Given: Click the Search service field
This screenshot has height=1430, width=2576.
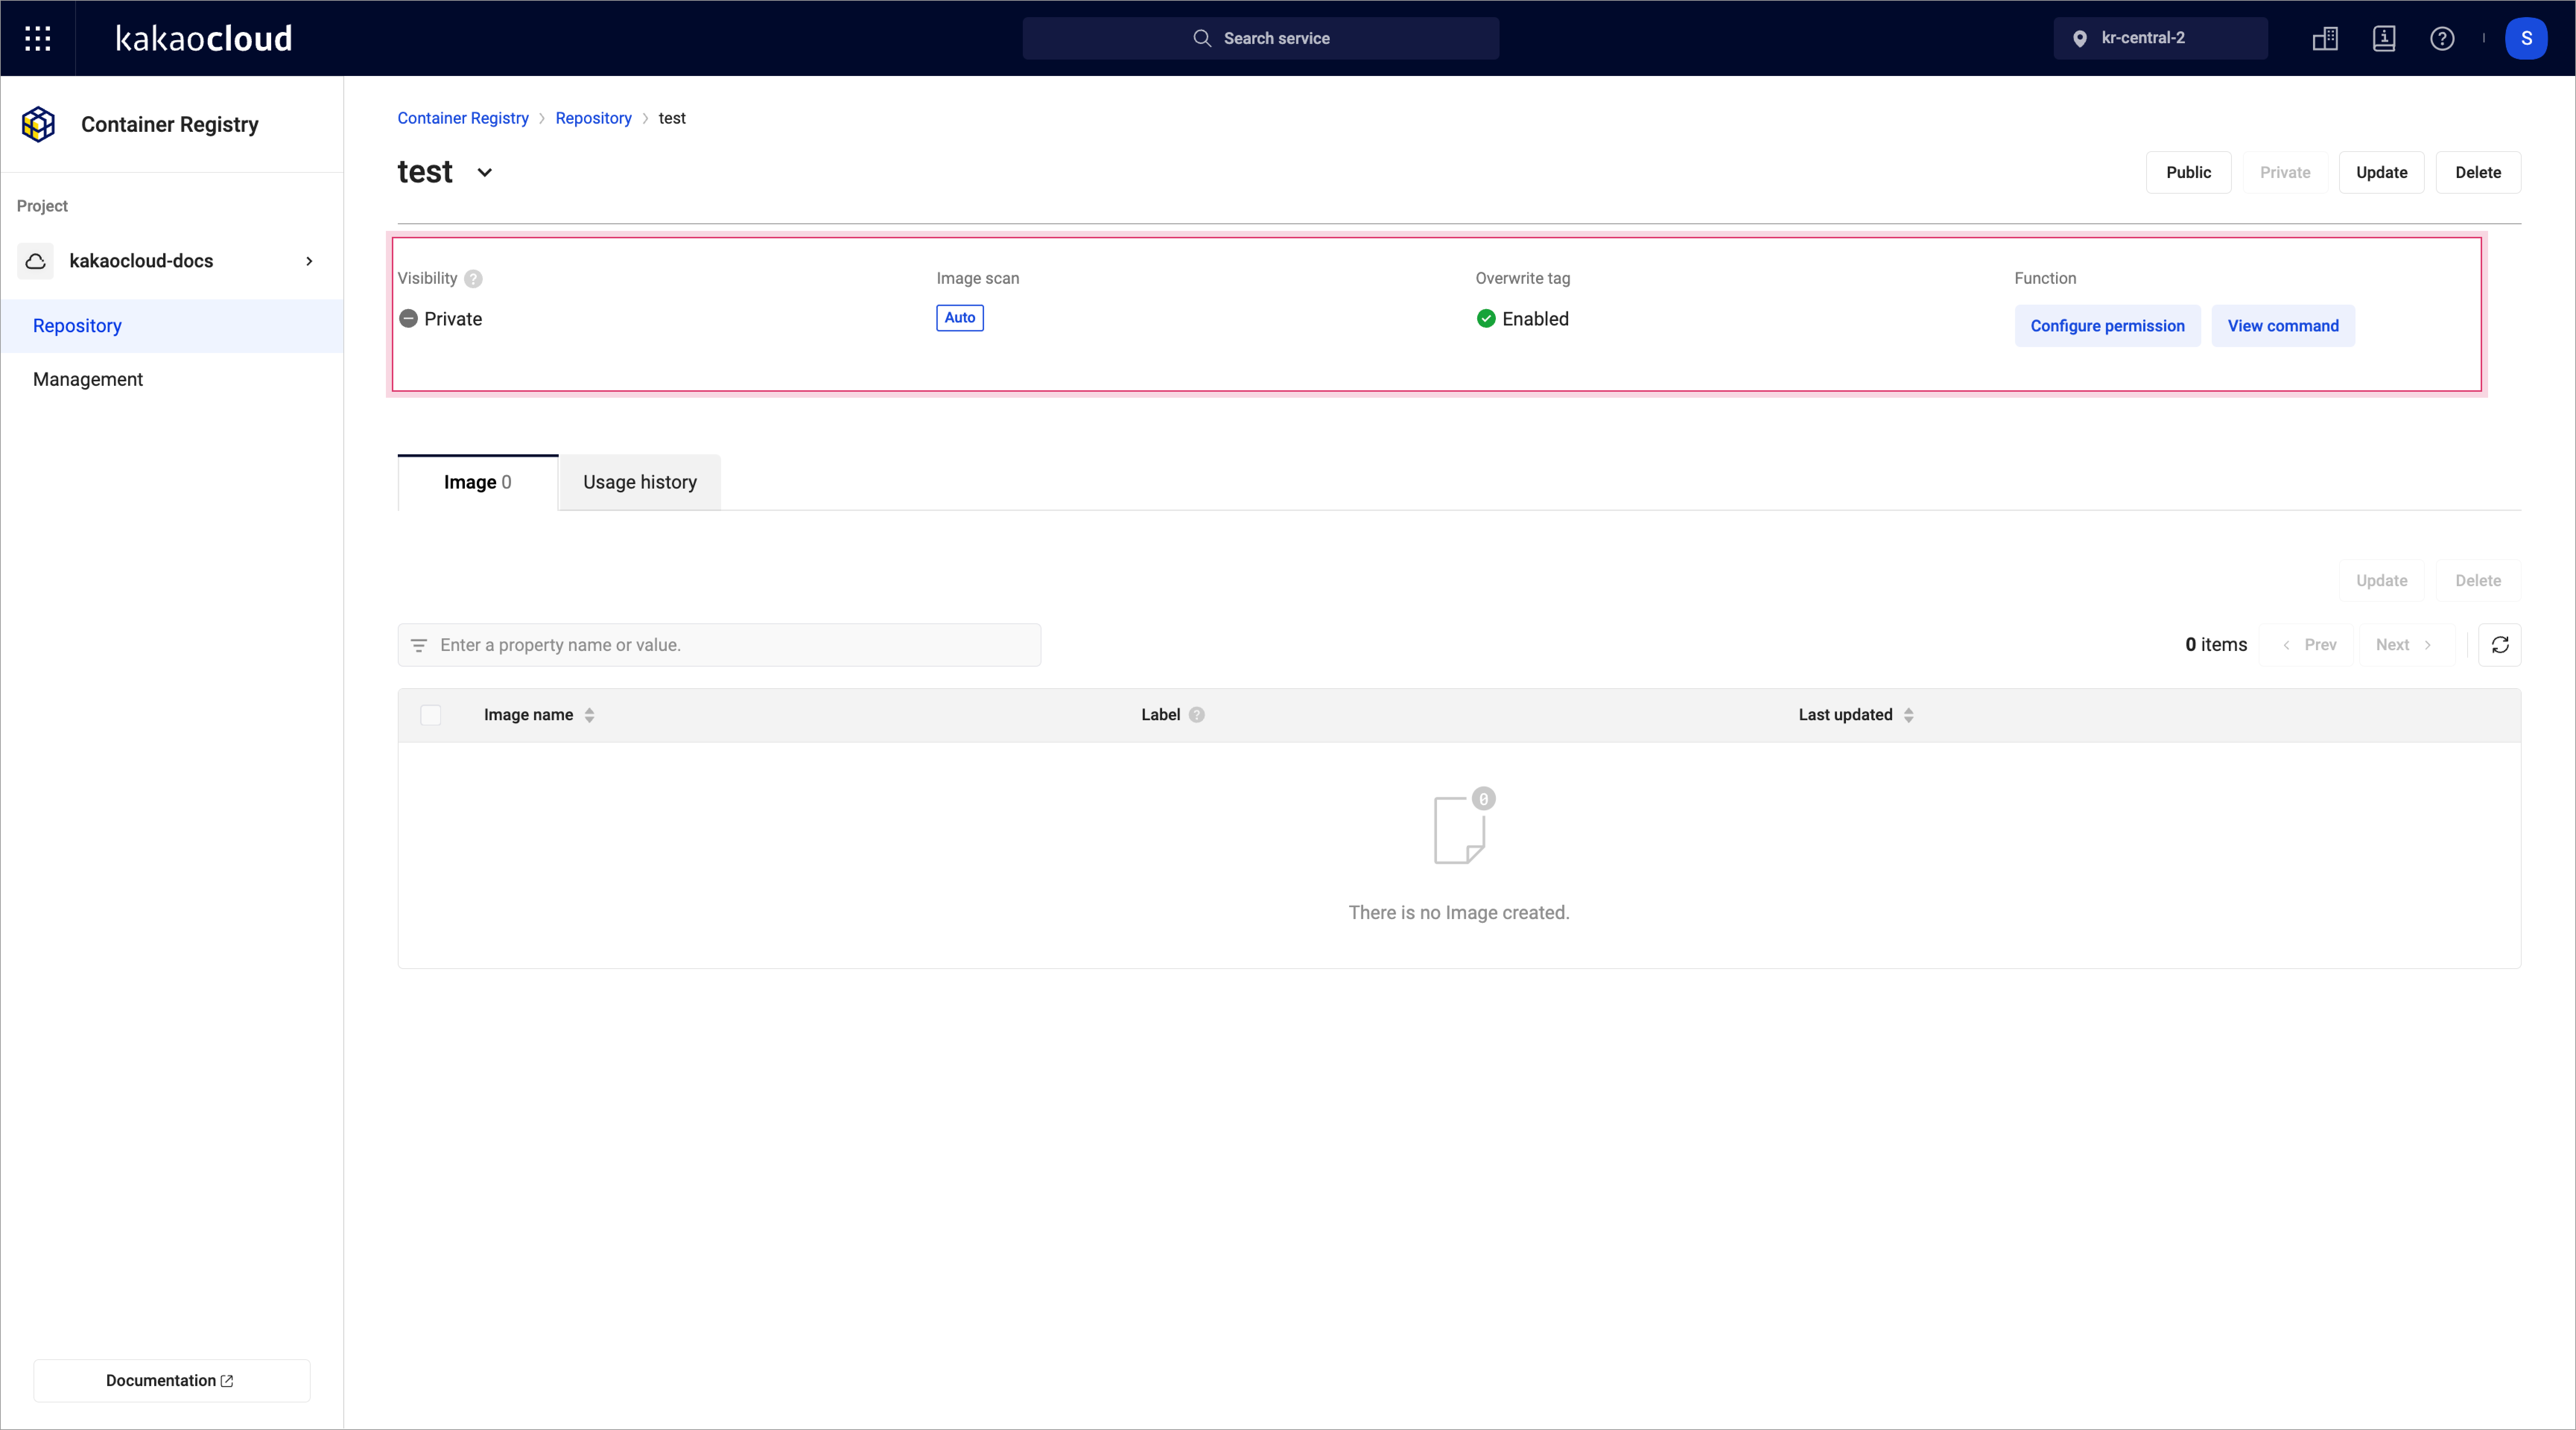Looking at the screenshot, I should (x=1260, y=38).
